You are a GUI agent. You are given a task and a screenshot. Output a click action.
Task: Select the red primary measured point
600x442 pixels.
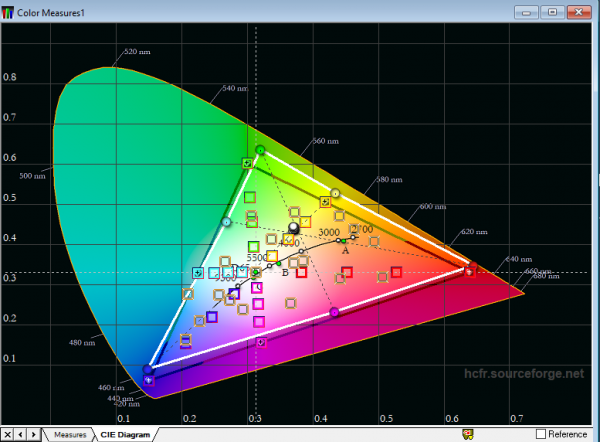(467, 266)
